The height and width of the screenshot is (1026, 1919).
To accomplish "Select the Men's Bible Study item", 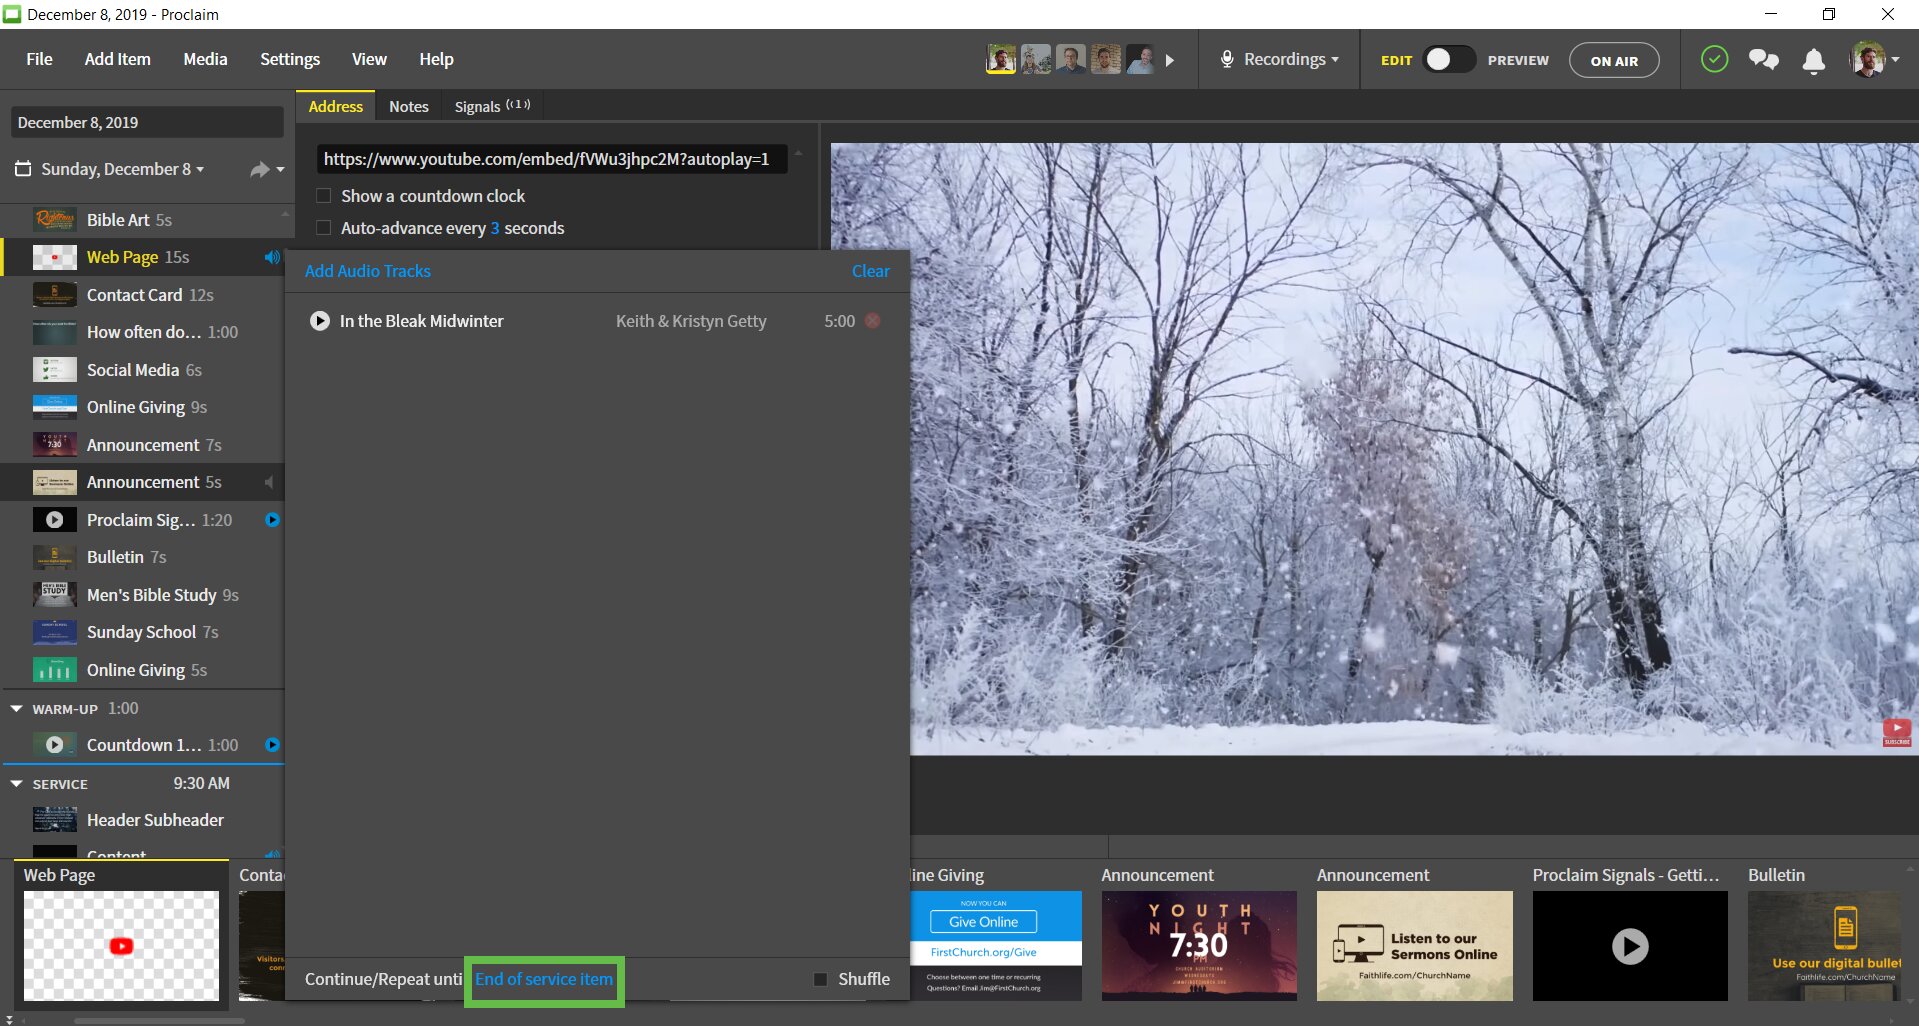I will pyautogui.click(x=143, y=595).
